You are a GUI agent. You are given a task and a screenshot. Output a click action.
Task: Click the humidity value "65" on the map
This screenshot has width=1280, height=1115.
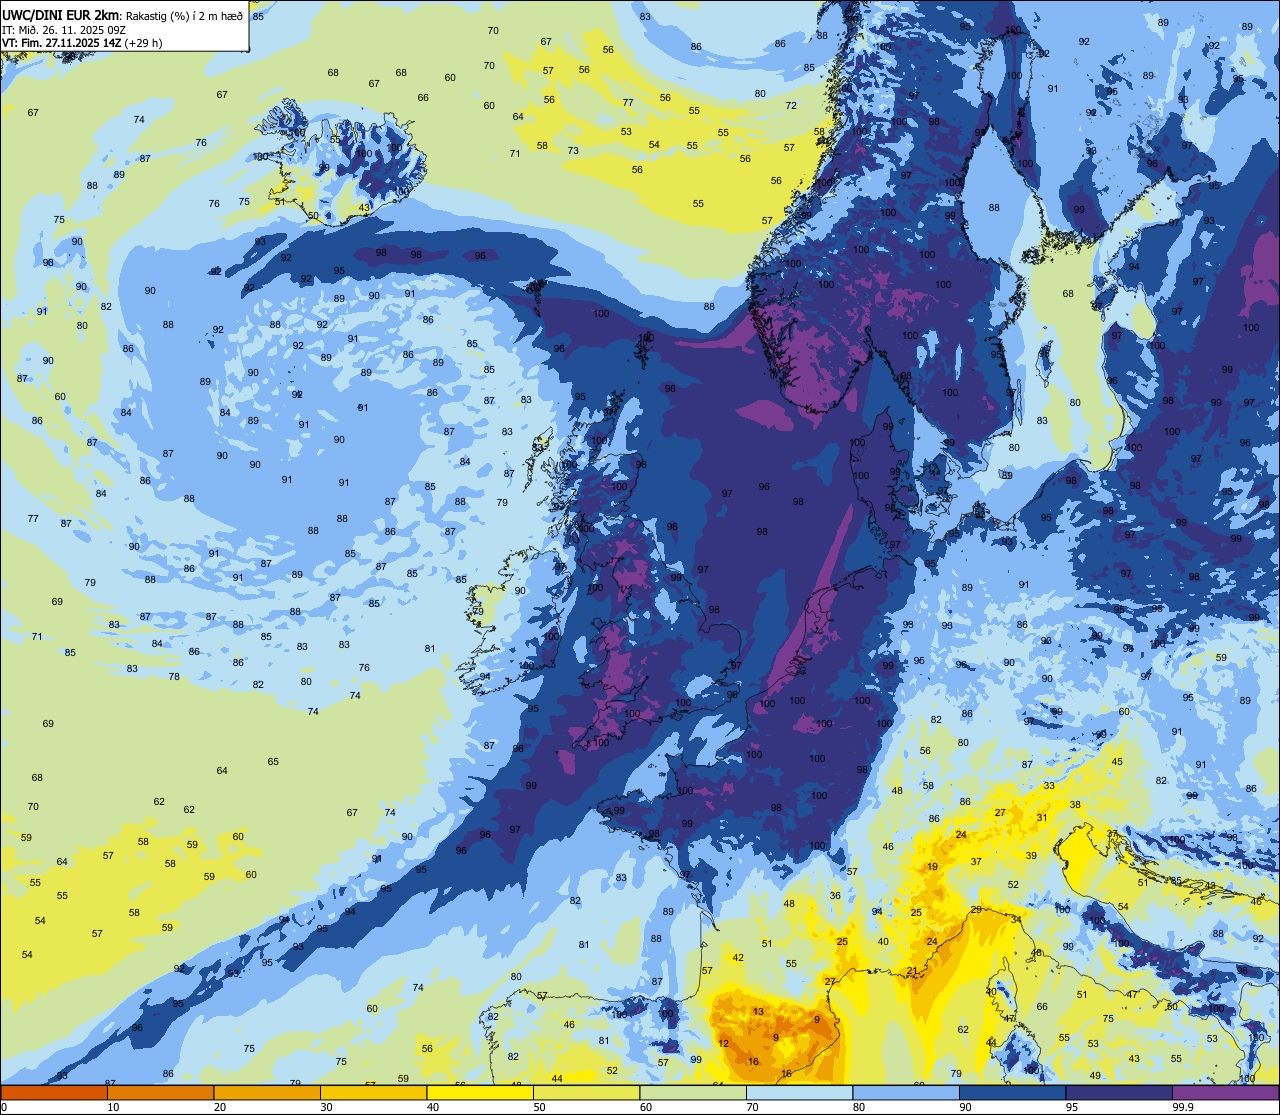273,762
